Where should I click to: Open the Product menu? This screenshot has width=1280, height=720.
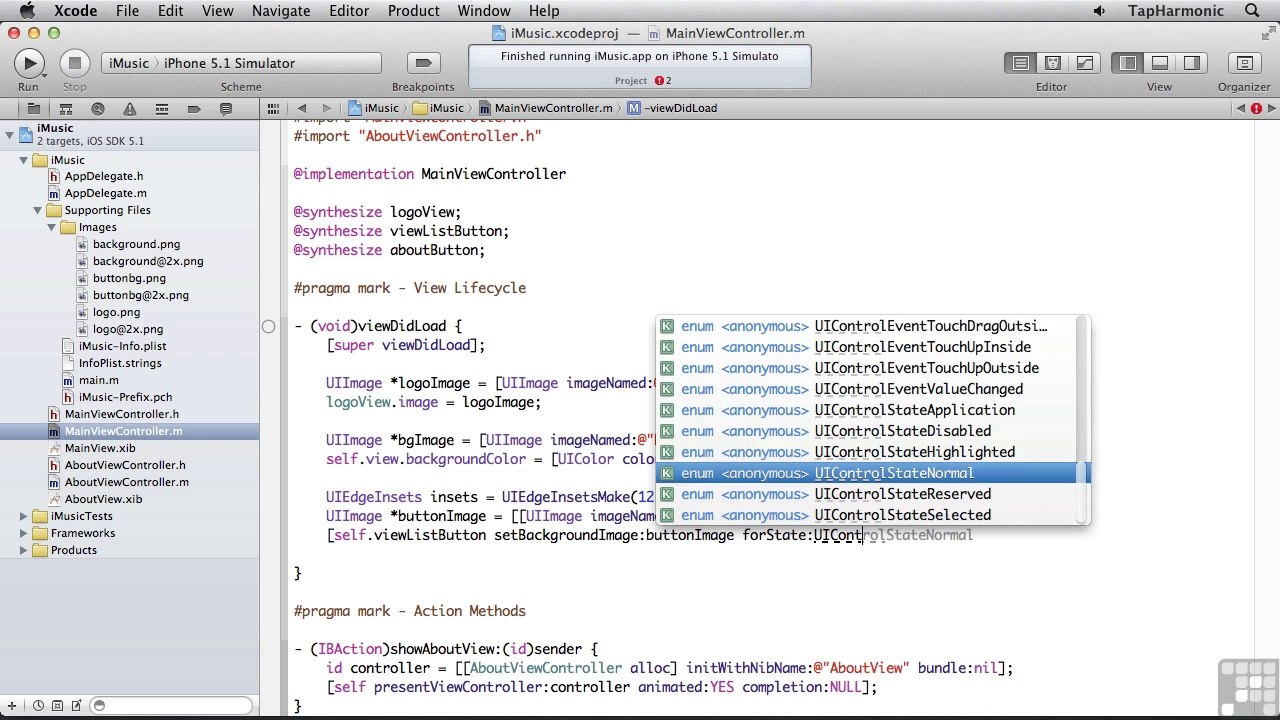pos(413,11)
